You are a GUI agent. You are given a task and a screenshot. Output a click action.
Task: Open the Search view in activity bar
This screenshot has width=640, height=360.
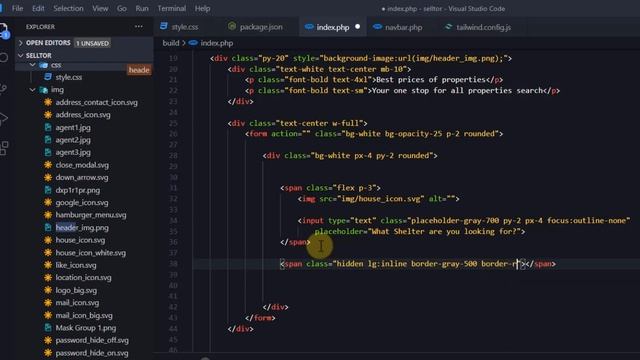click(x=4, y=58)
